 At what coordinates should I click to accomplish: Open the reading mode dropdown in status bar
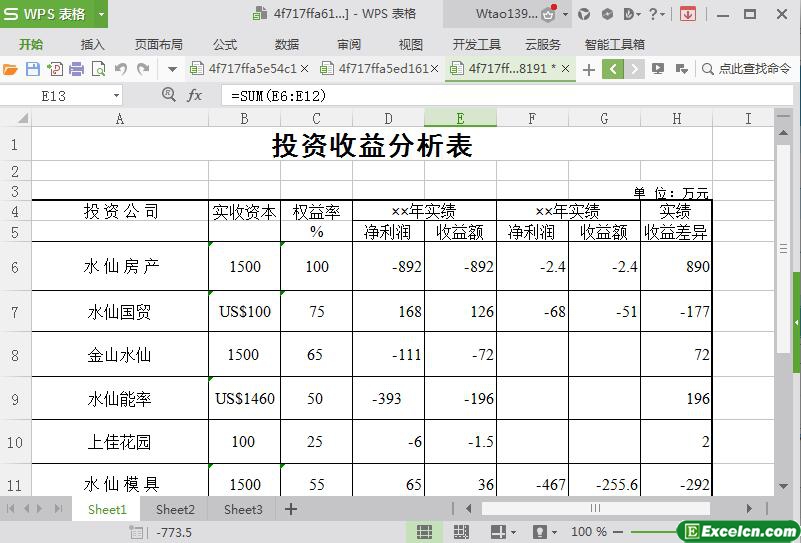(513, 532)
